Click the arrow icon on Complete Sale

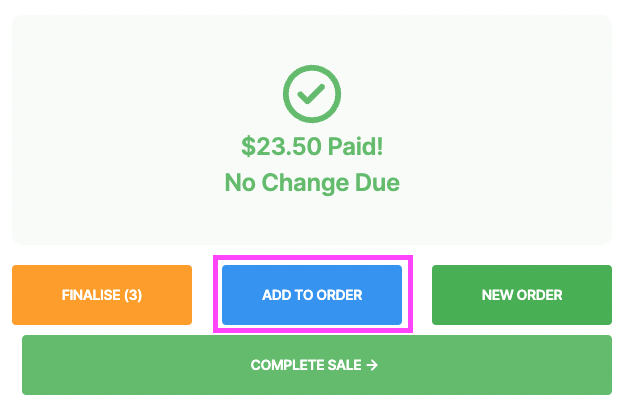[x=372, y=365]
